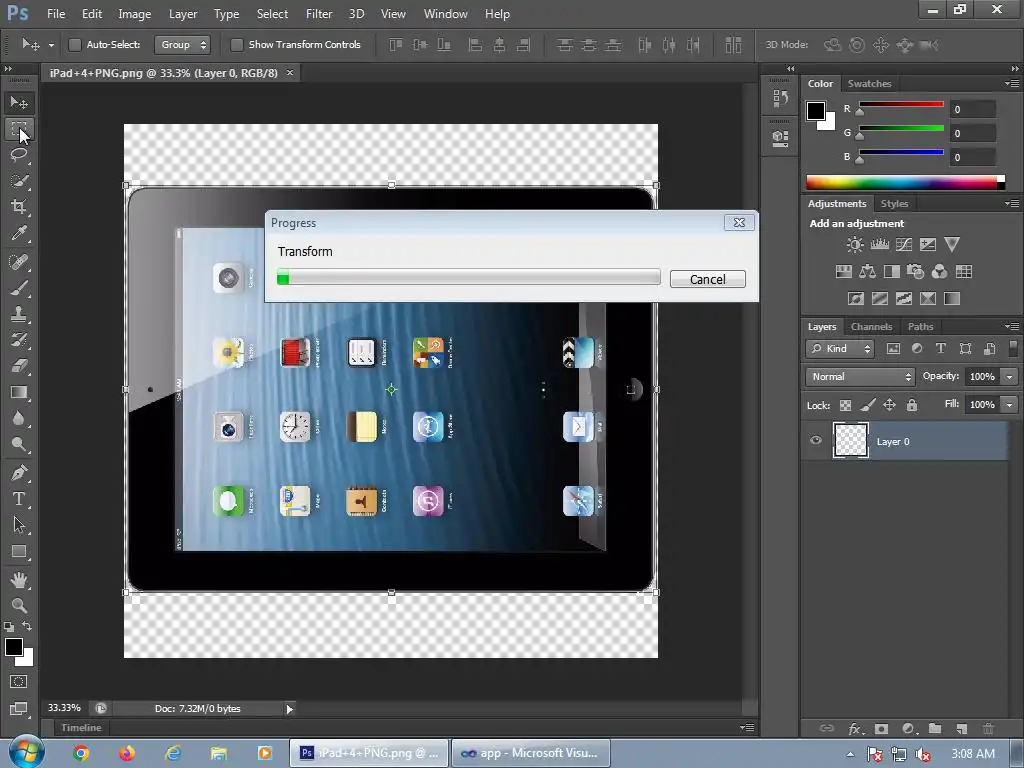Select the History Brush tool
Viewport: 1024px width, 768px height.
coord(19,340)
